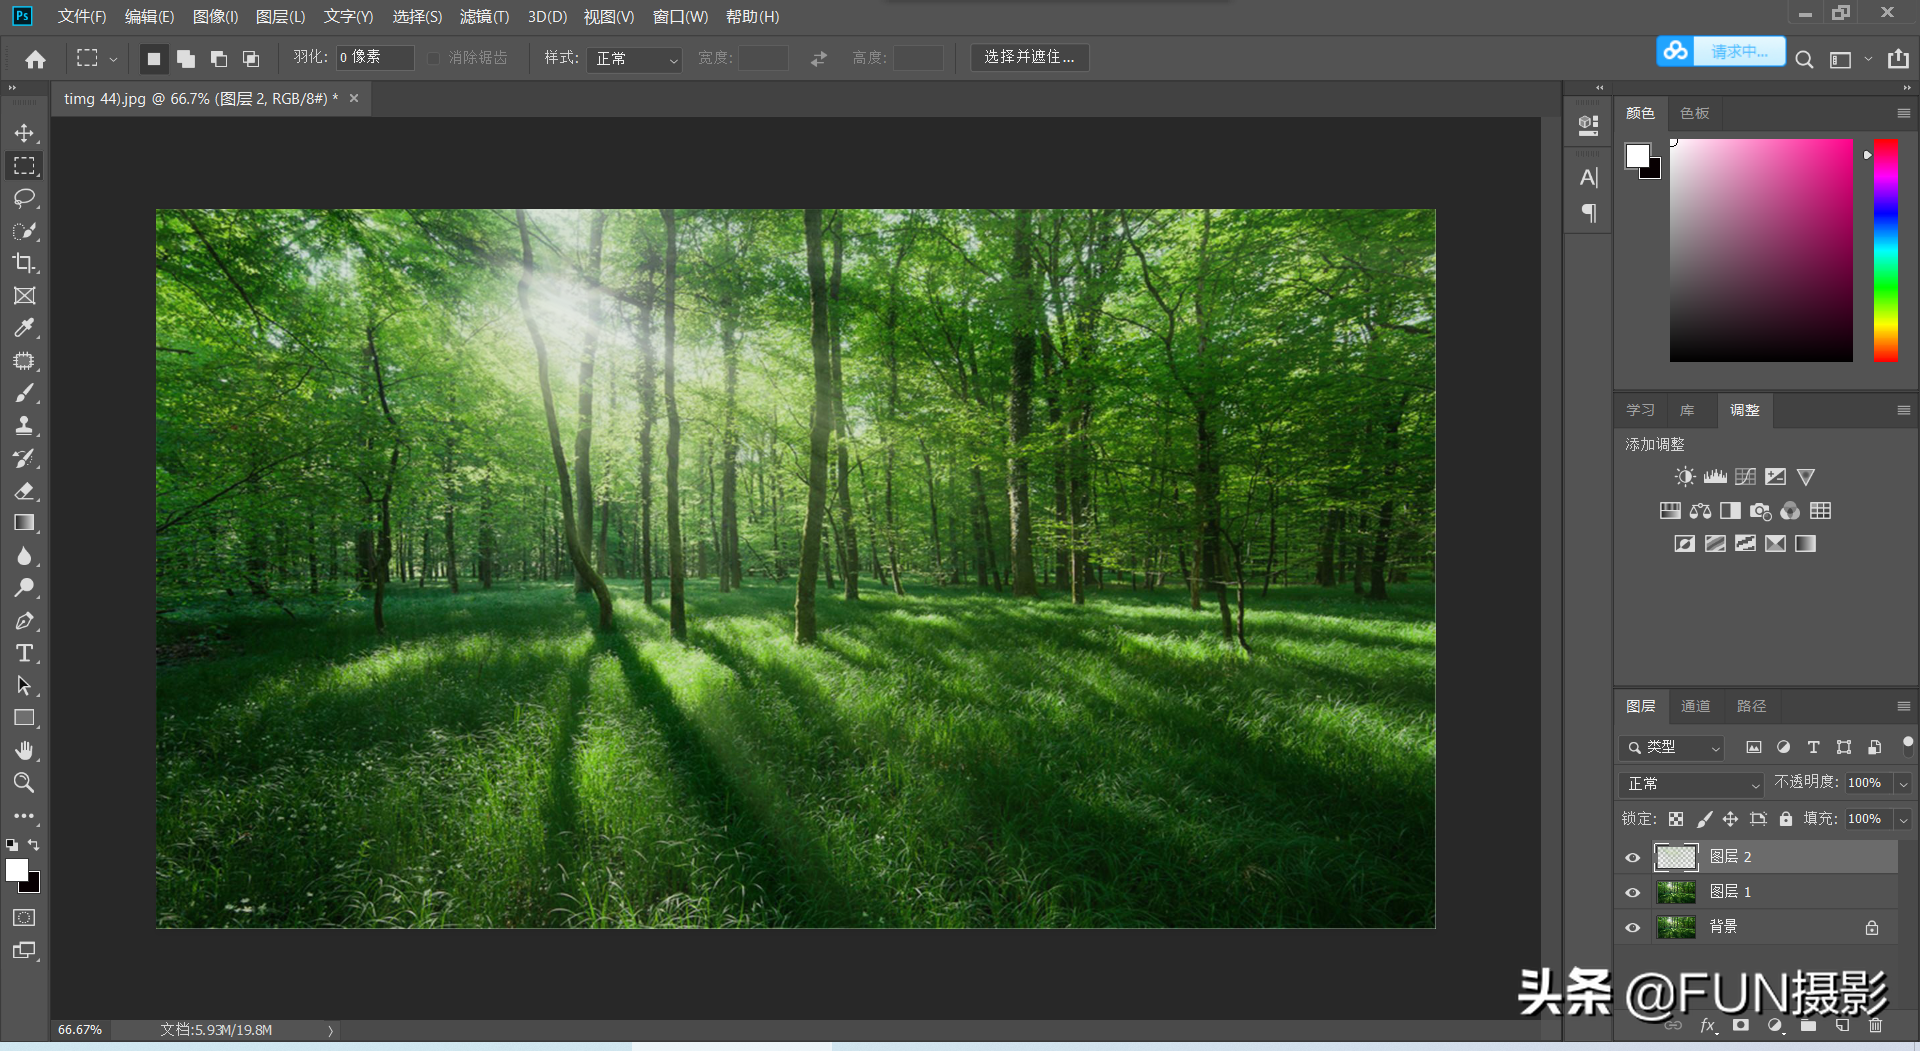Select the Zoom tool

(24, 783)
